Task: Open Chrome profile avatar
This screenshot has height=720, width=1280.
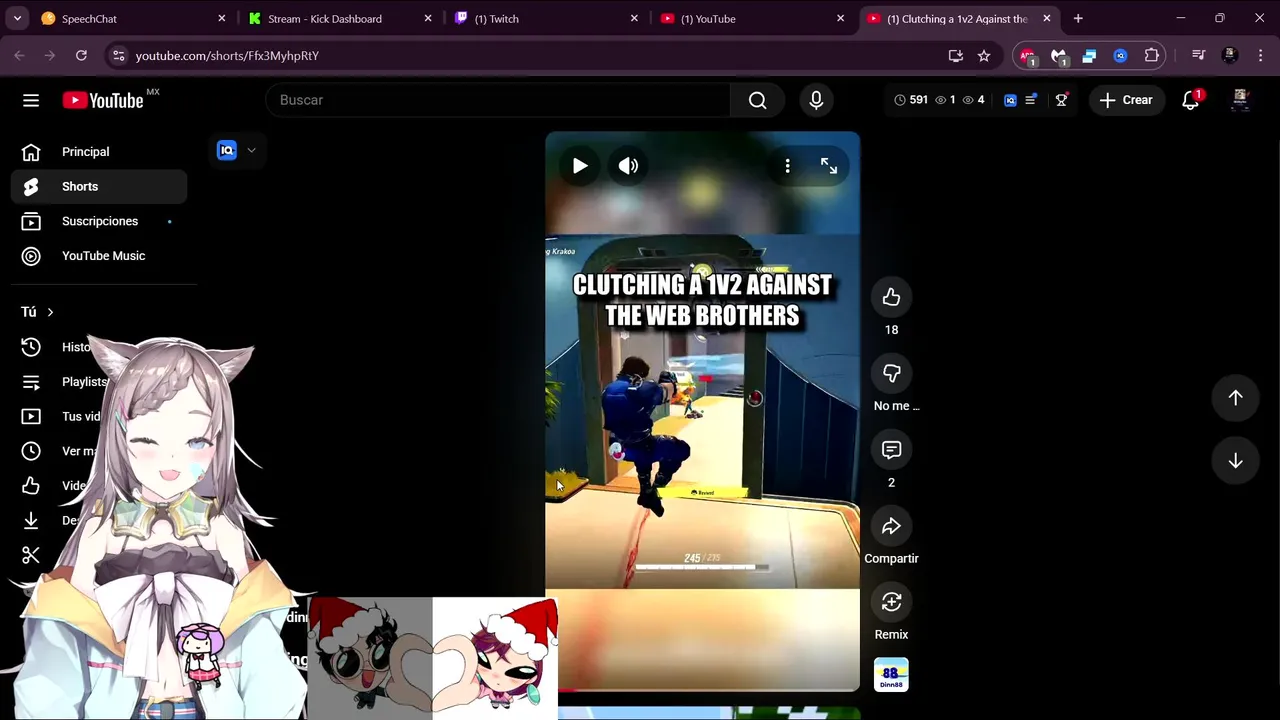Action: pyautogui.click(x=1229, y=56)
